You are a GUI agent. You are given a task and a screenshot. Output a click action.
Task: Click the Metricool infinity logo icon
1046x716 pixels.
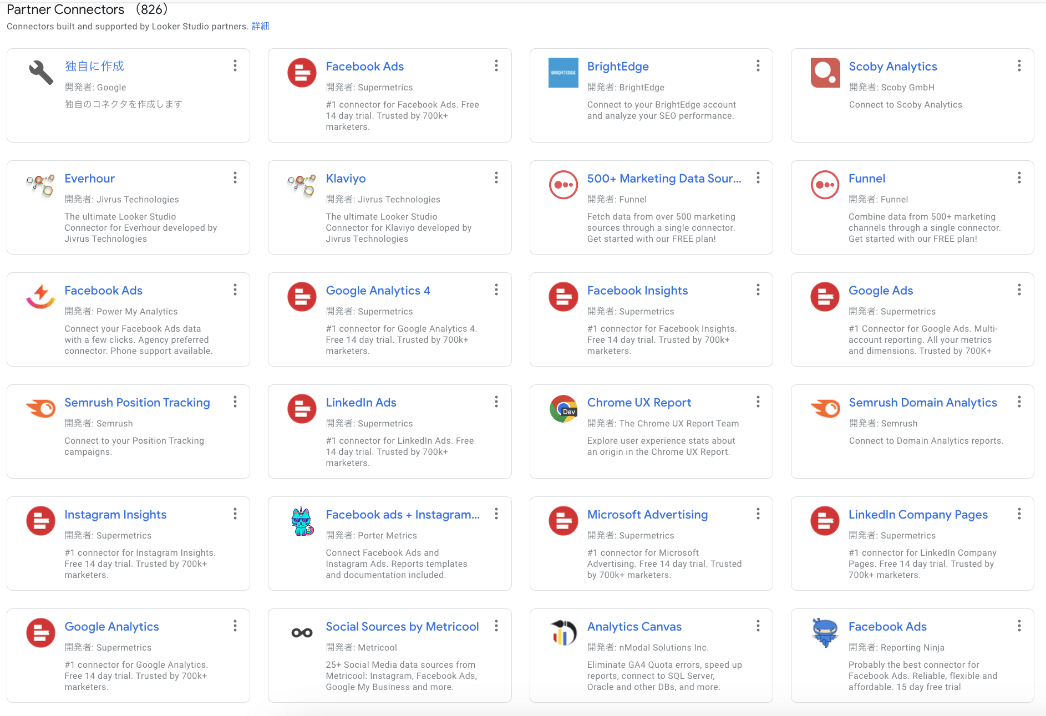tap(302, 633)
